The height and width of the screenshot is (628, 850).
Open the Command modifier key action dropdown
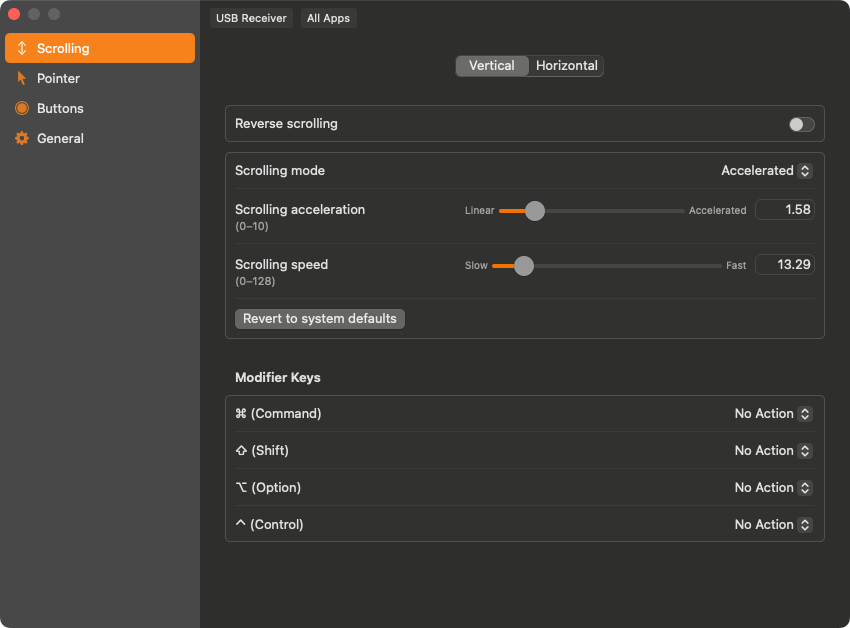[772, 414]
